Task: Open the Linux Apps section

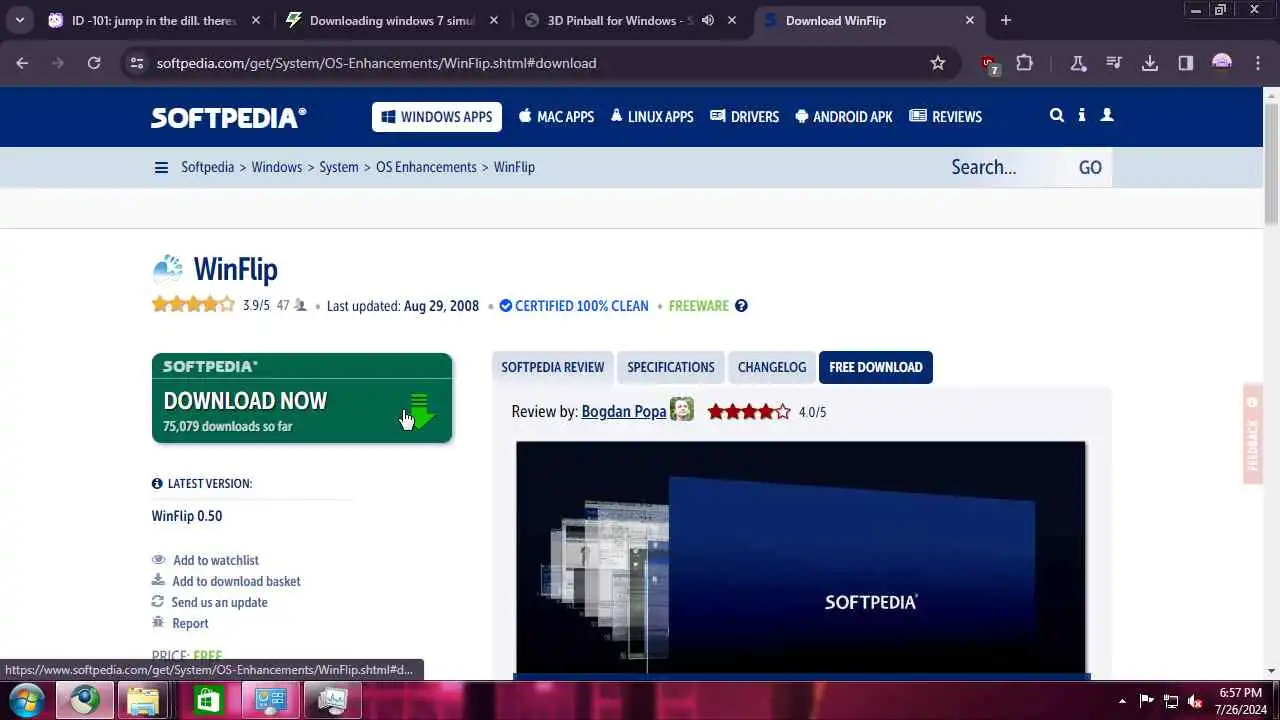Action: (652, 117)
